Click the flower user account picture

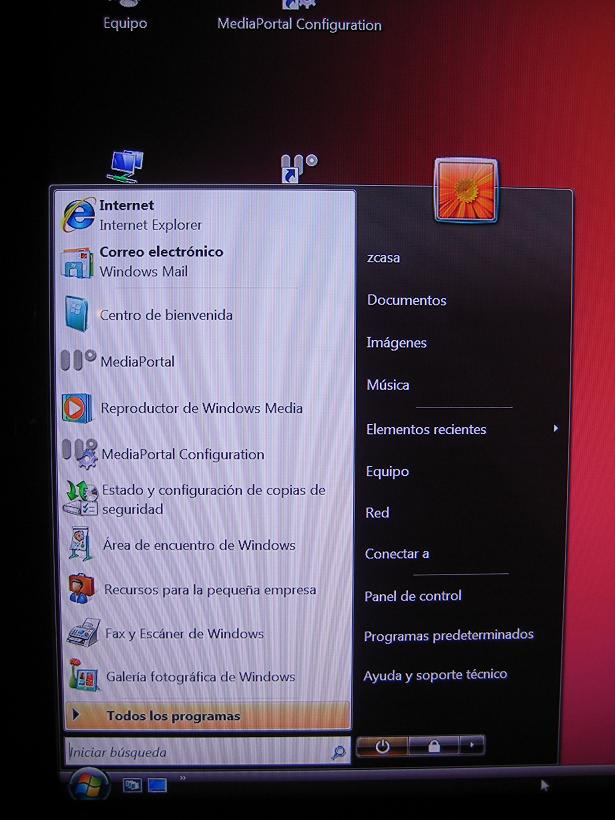(x=465, y=191)
